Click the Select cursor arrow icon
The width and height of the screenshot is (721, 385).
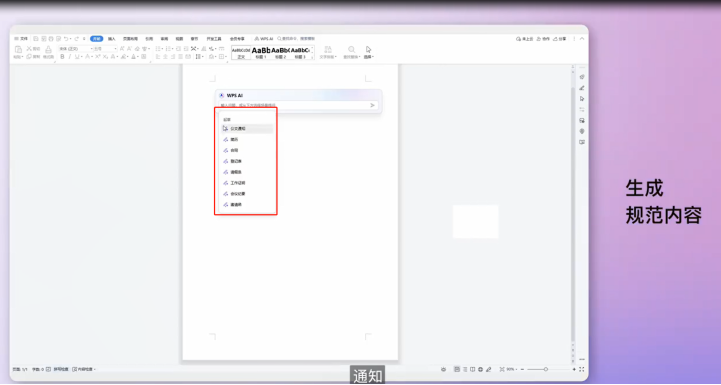[368, 50]
